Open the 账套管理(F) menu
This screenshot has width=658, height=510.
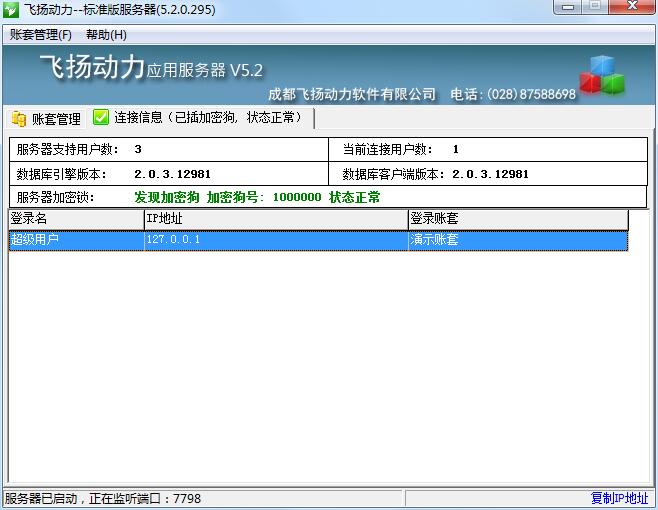[x=41, y=34]
